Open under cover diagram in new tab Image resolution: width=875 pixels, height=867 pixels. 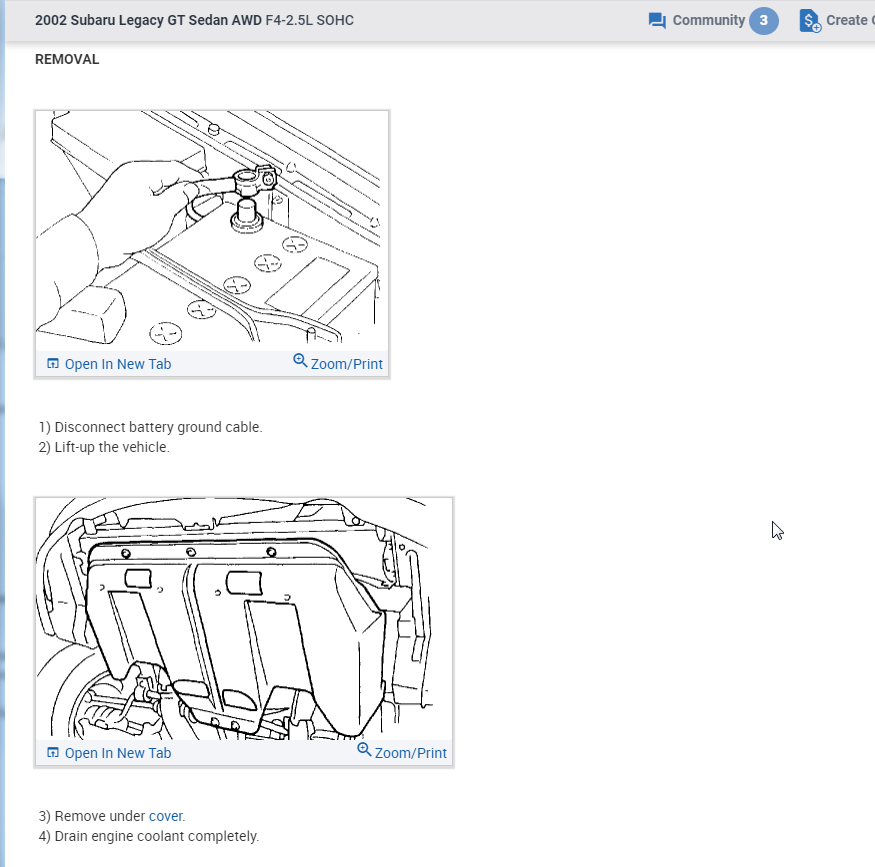coord(118,753)
